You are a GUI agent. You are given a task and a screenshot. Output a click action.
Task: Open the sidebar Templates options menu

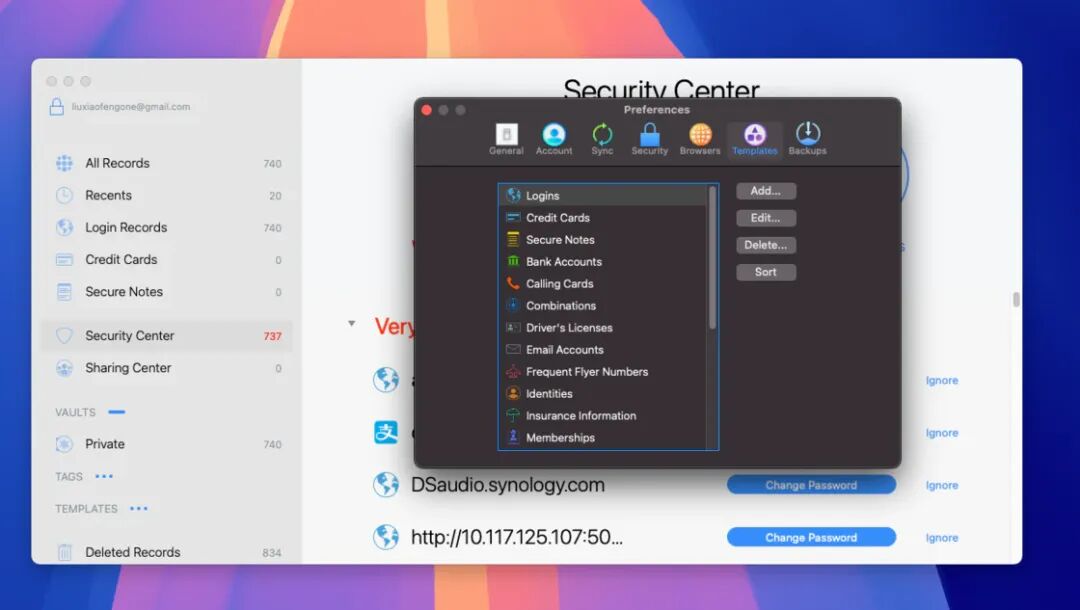(139, 509)
